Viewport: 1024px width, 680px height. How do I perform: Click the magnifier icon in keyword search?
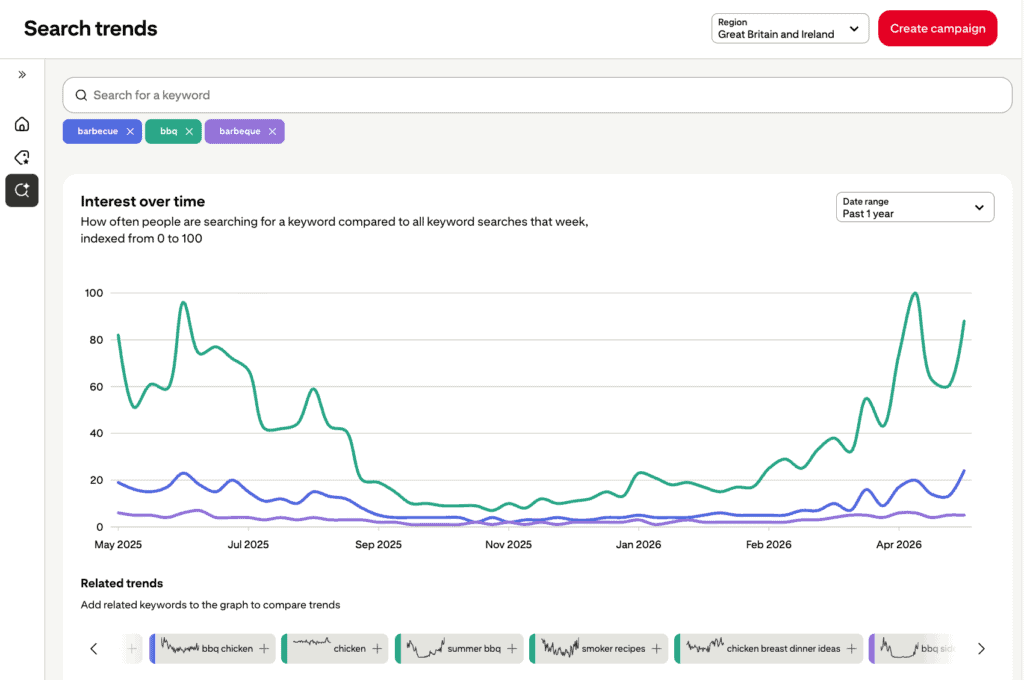(x=81, y=95)
